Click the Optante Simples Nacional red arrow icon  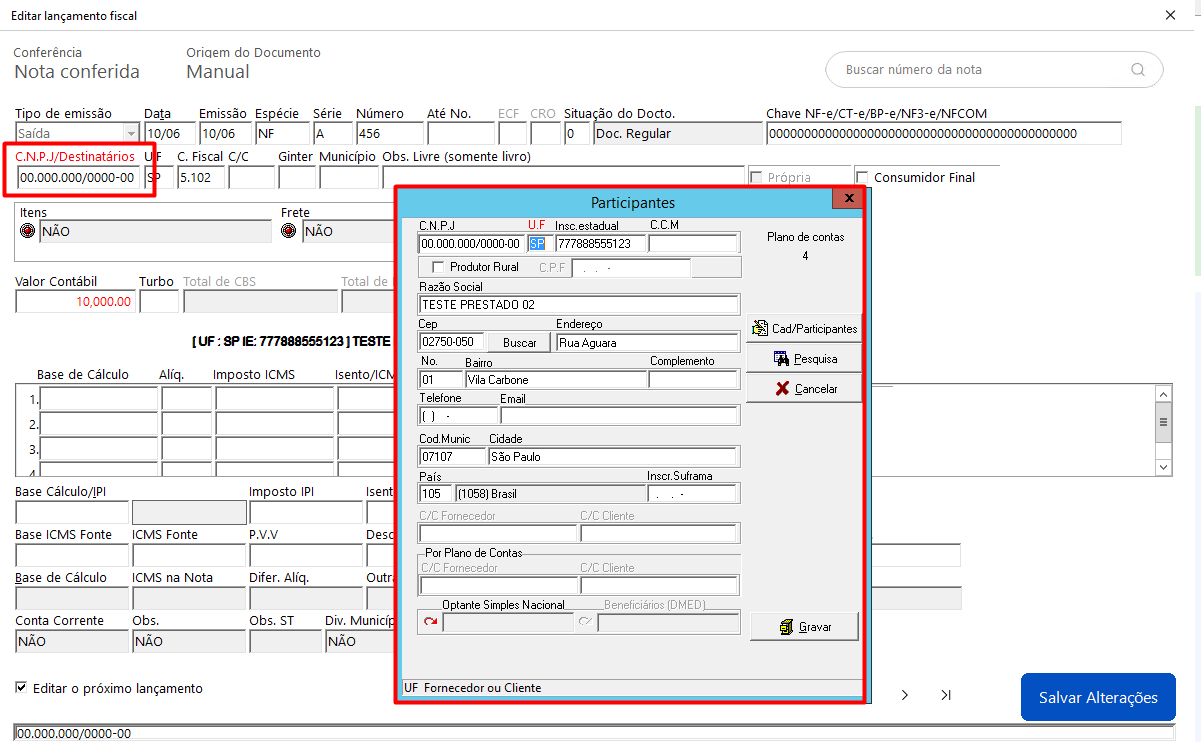(x=430, y=623)
